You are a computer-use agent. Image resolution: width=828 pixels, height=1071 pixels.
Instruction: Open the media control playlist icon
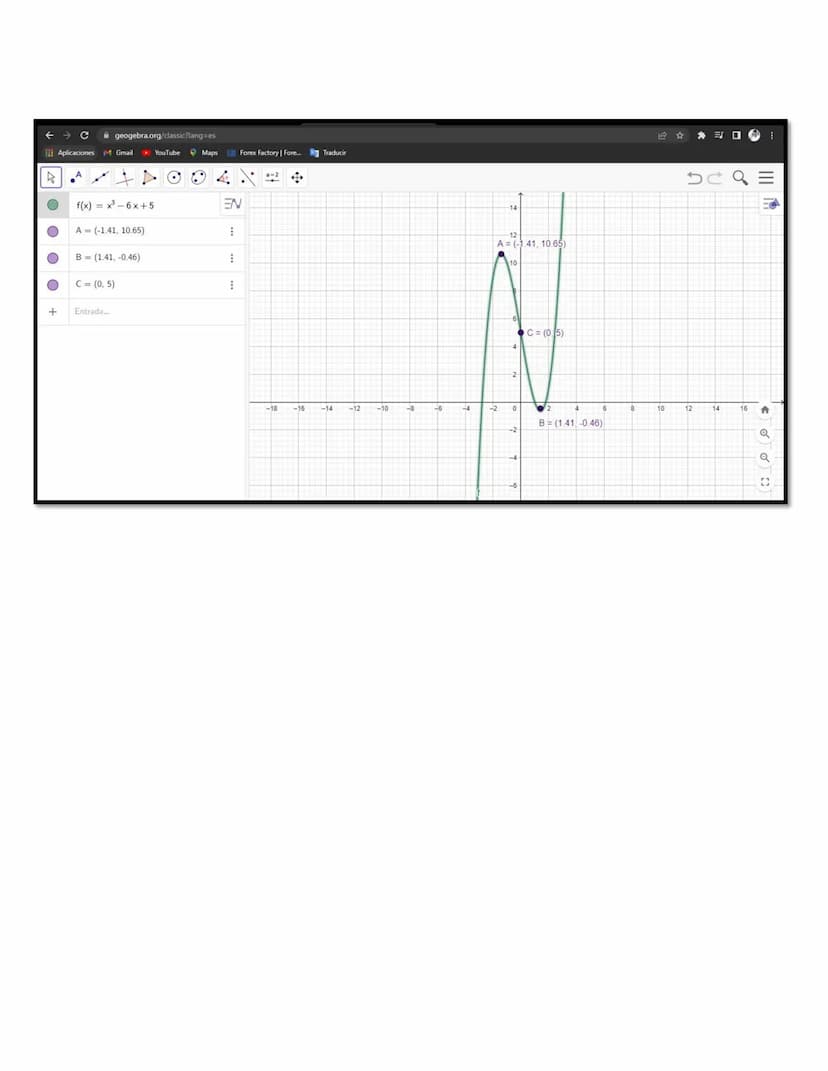(719, 135)
